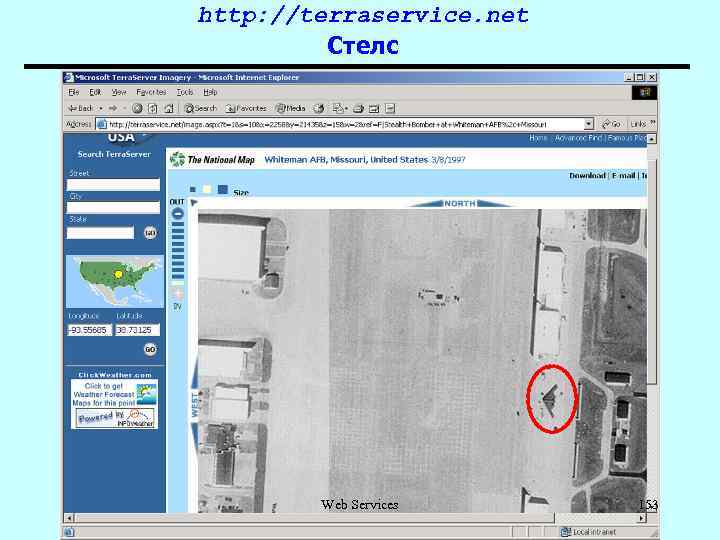This screenshot has width=720, height=540.
Task: Click the GO button under the coordinate fields
Action: pos(150,349)
